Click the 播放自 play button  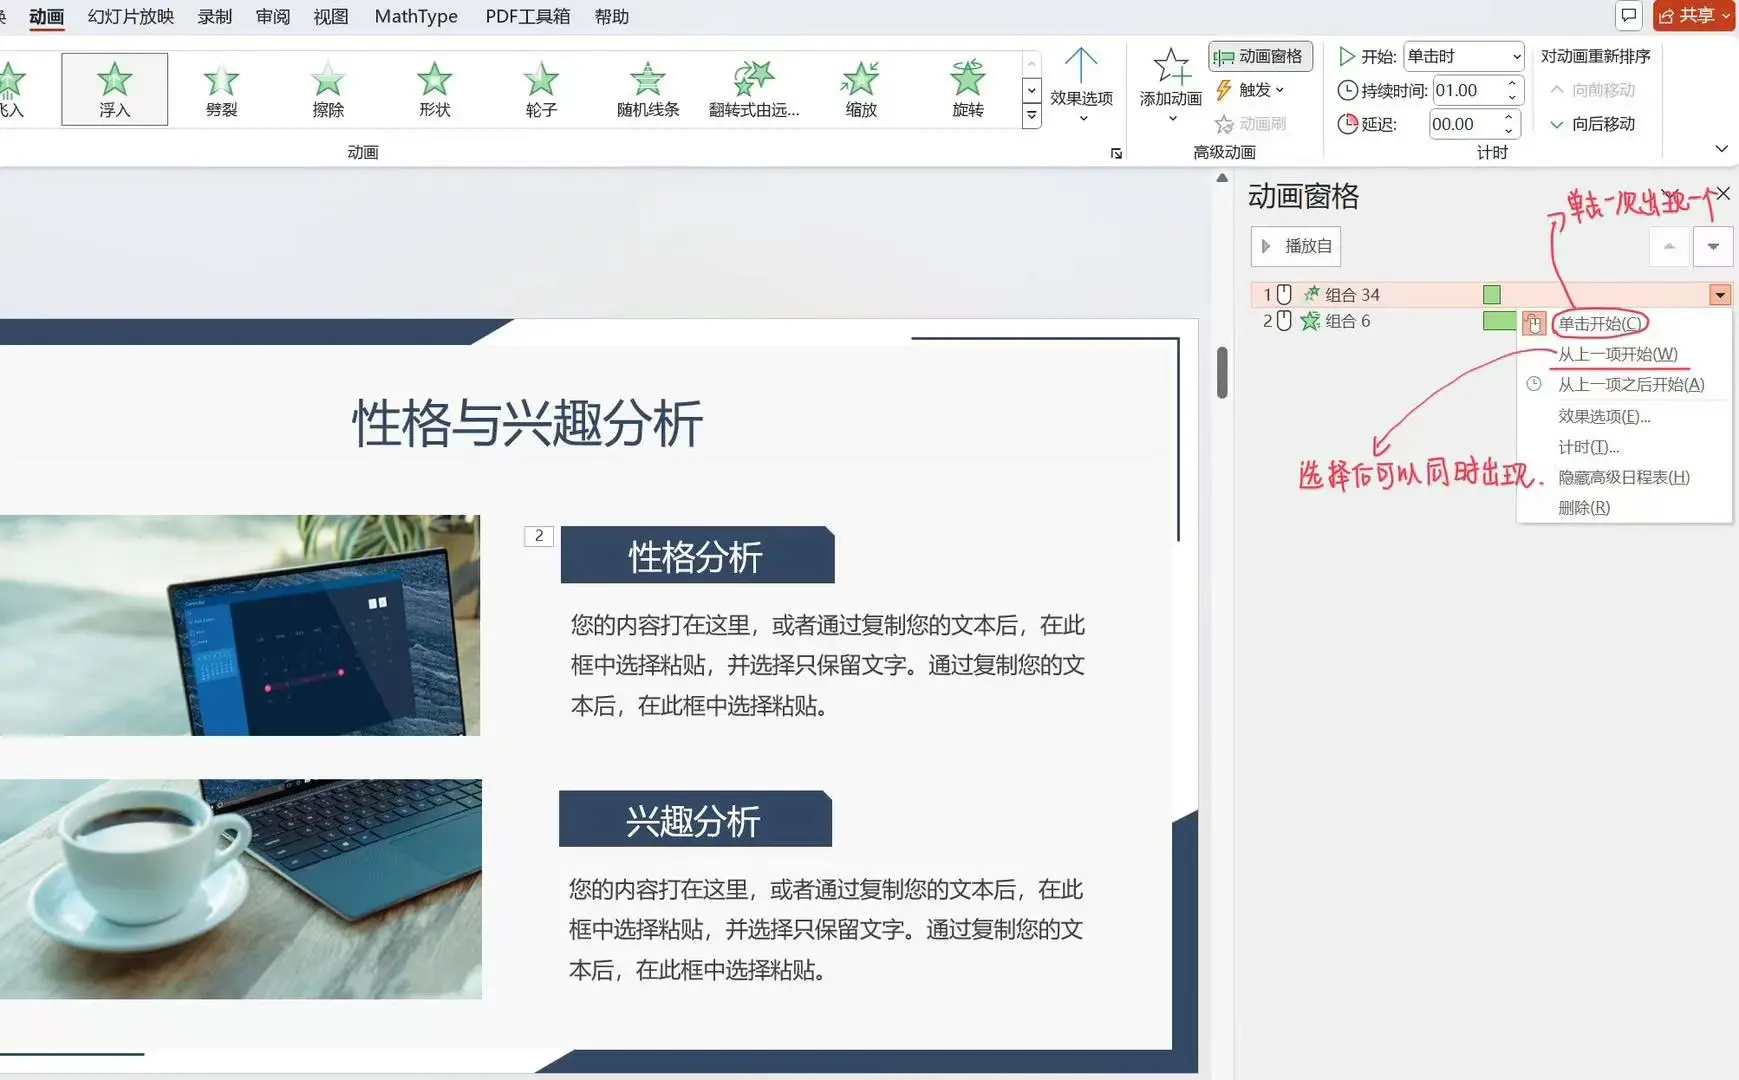point(1295,246)
